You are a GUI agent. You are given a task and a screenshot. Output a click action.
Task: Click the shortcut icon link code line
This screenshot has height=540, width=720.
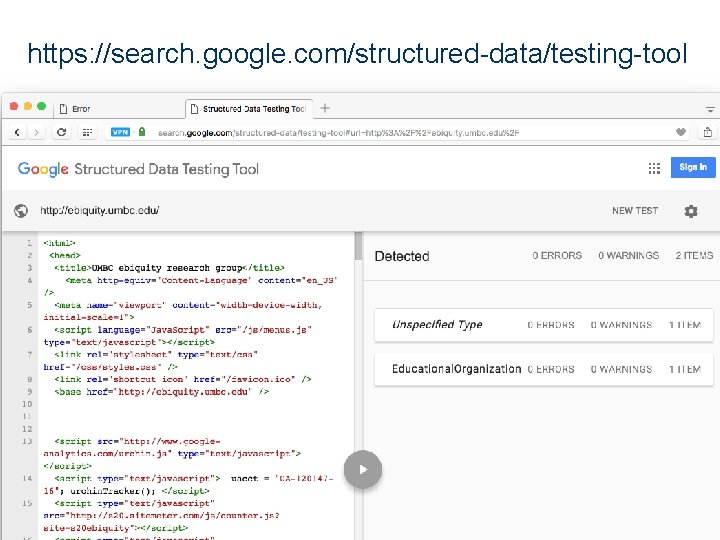(x=183, y=379)
